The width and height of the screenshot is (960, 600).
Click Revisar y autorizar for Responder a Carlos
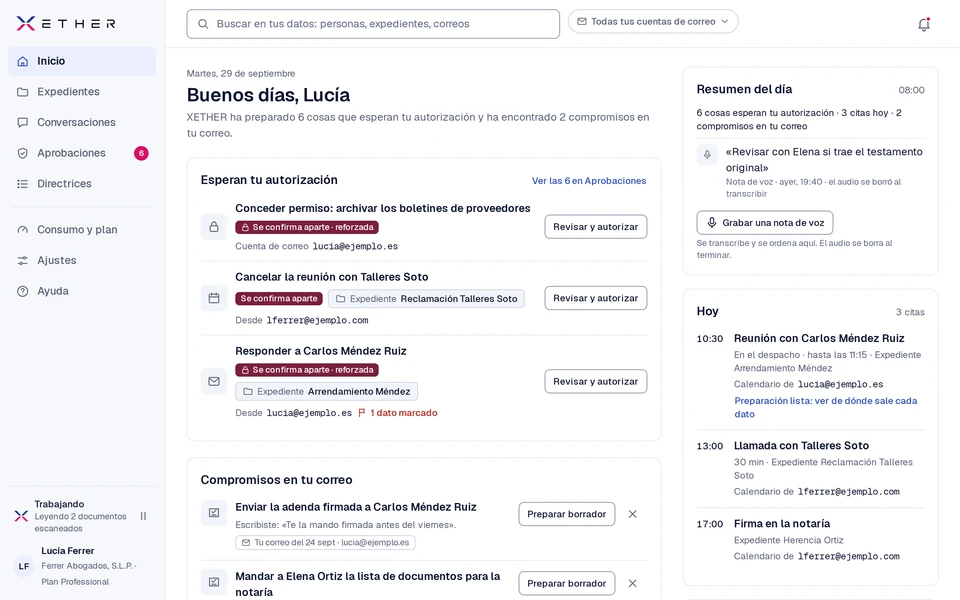tap(596, 381)
